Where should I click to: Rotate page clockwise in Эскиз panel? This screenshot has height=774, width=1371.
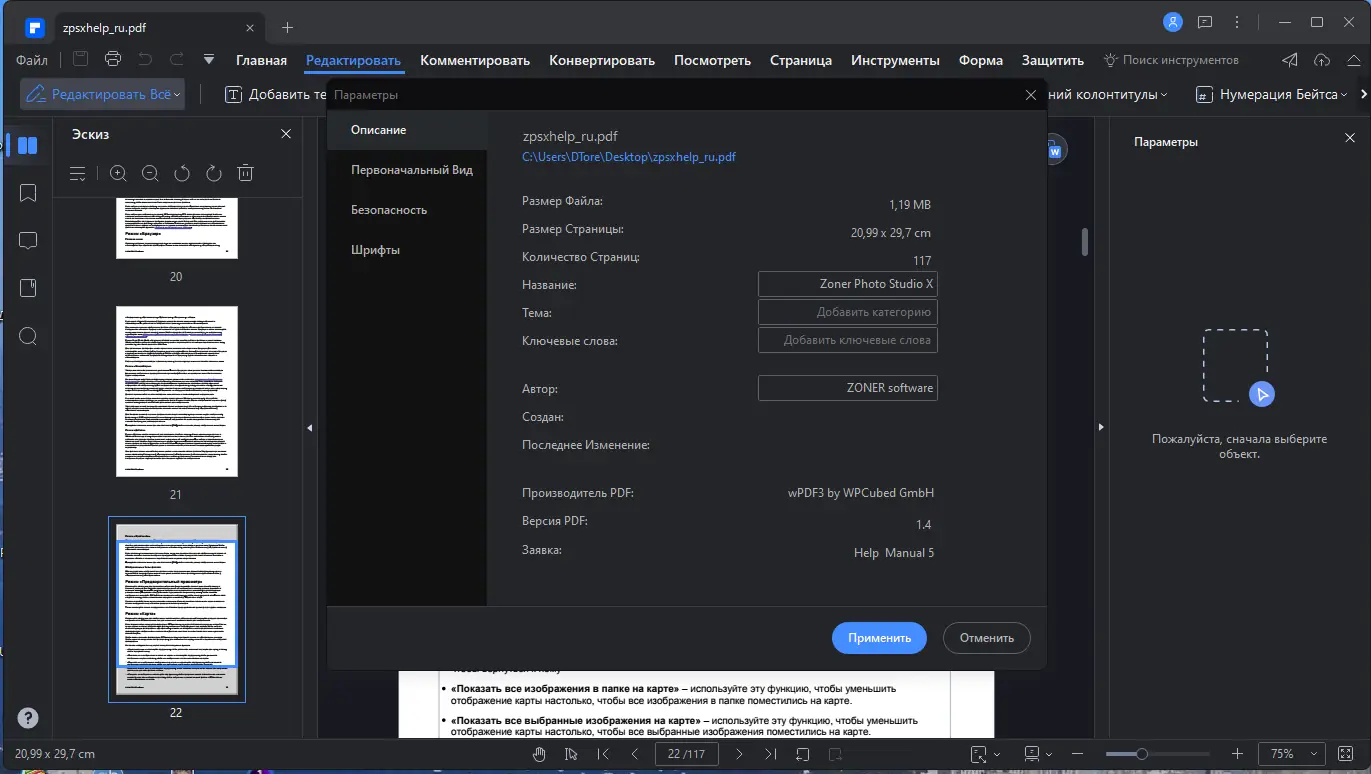pos(213,174)
